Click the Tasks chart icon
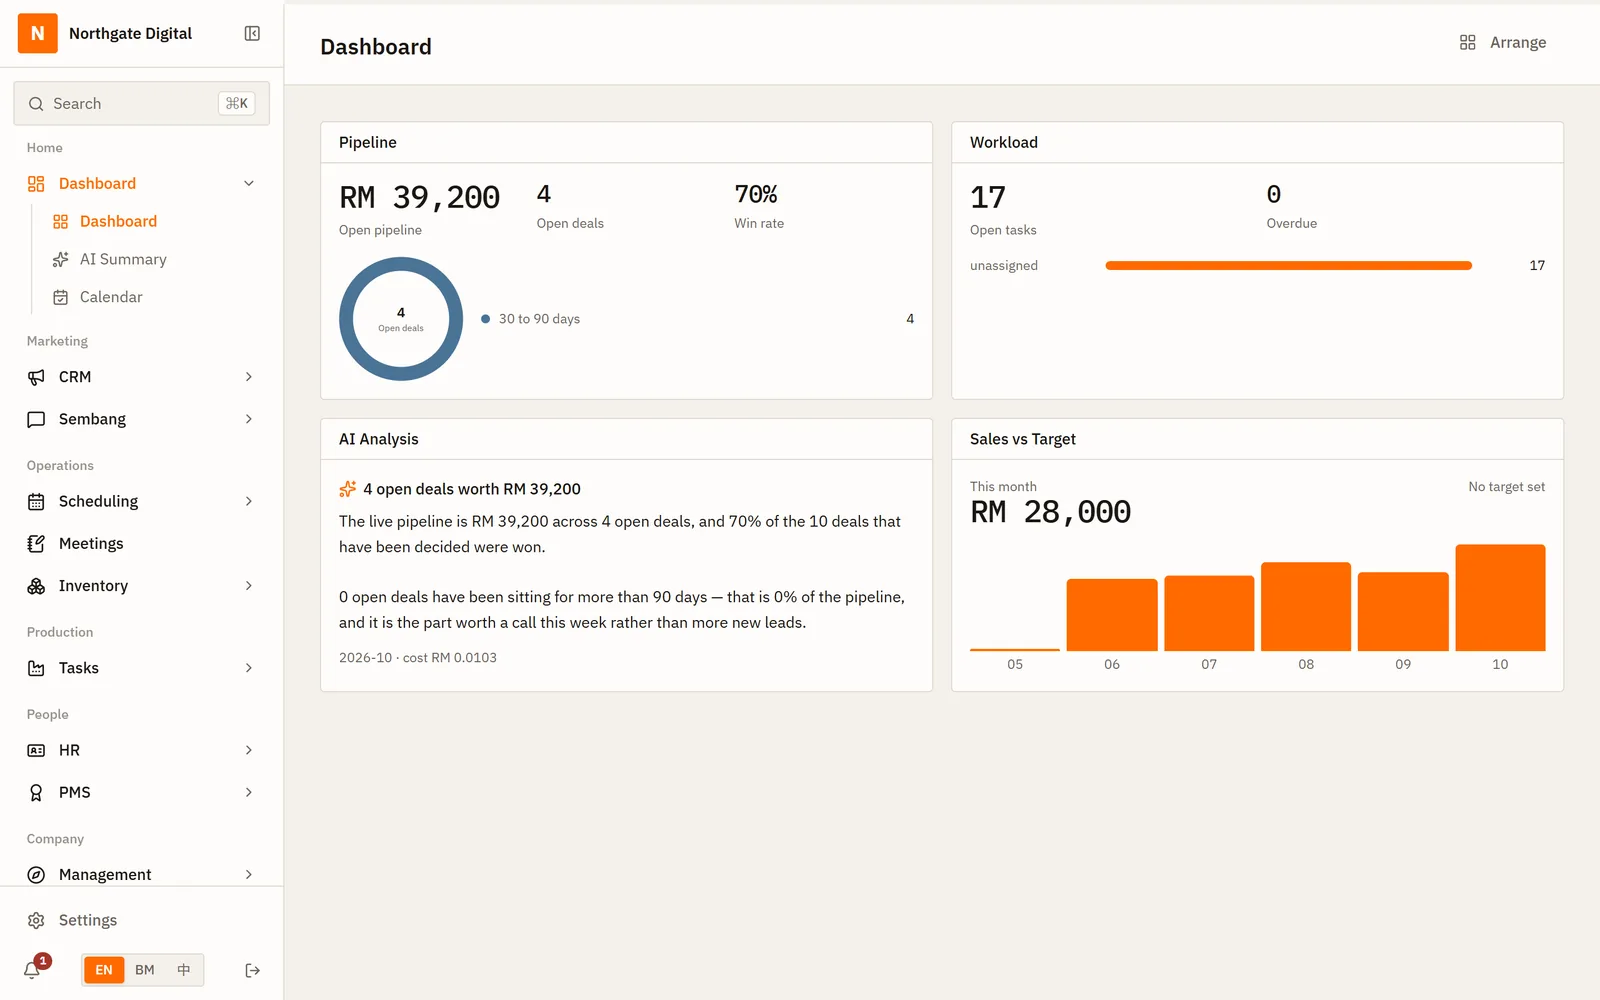The image size is (1600, 1000). click(36, 668)
